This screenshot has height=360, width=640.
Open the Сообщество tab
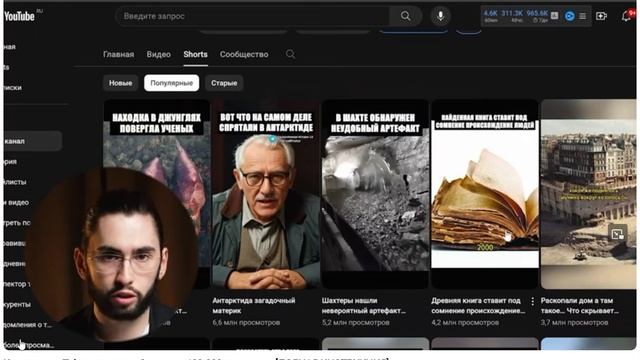click(244, 54)
